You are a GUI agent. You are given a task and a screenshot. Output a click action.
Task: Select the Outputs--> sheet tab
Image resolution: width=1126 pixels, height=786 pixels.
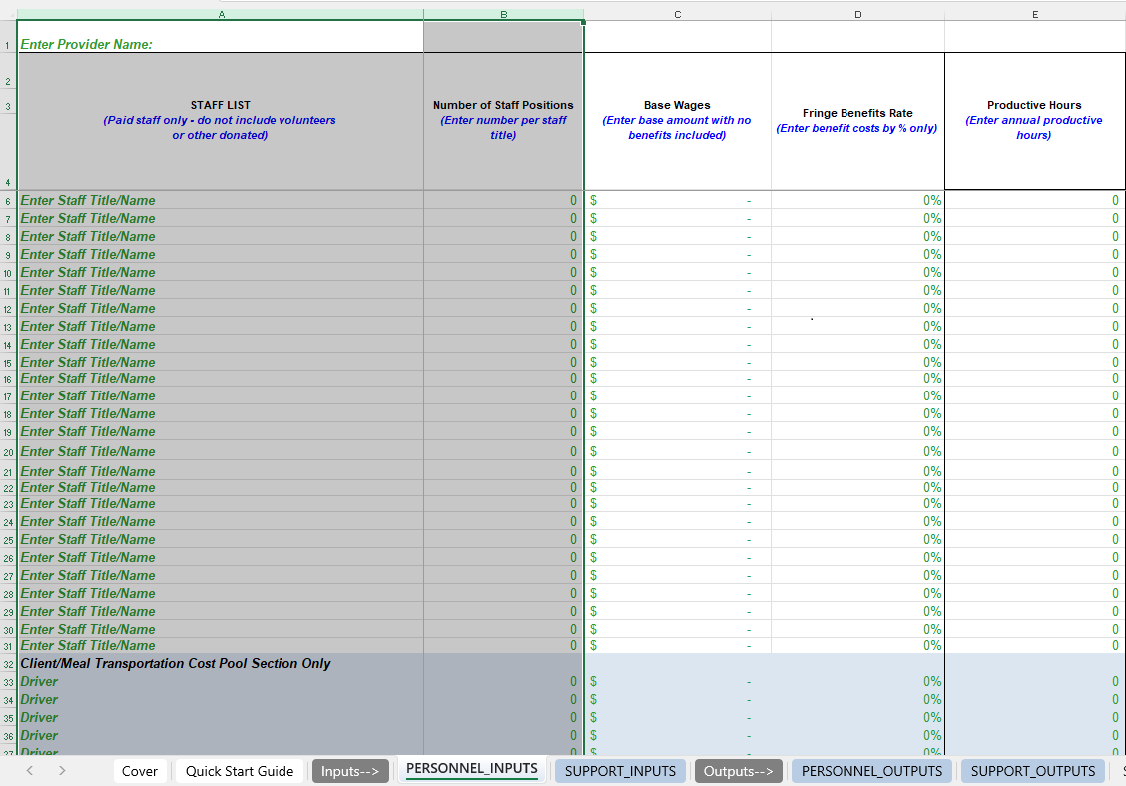(738, 770)
